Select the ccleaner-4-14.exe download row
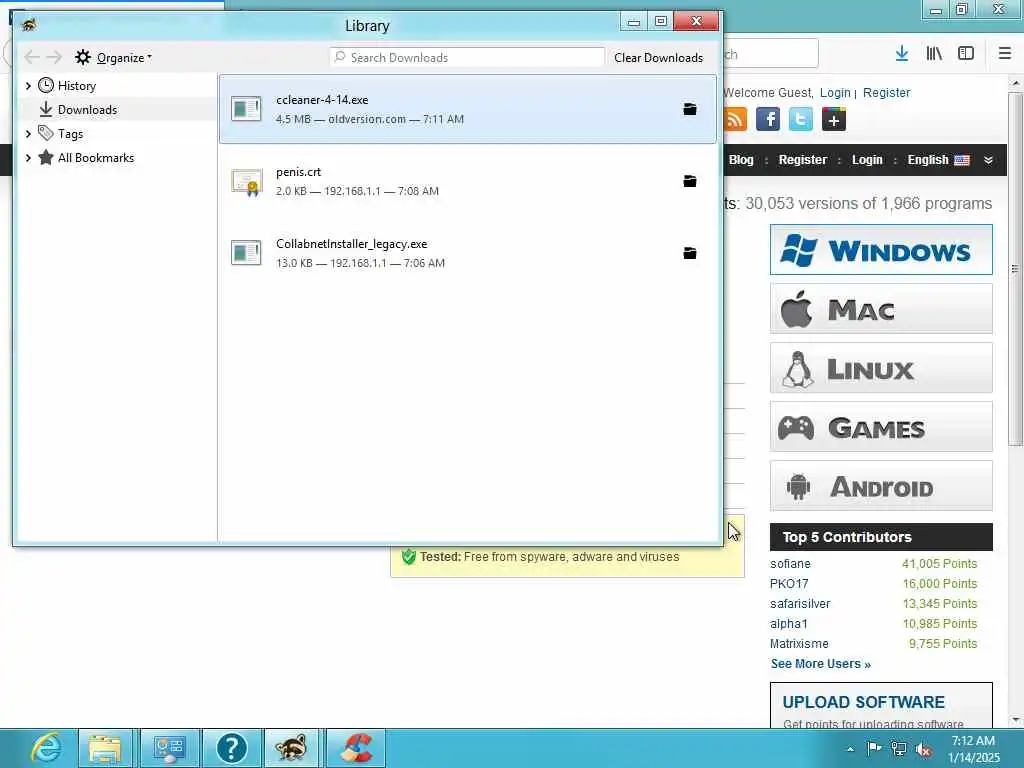The width and height of the screenshot is (1024, 768). 468,109
